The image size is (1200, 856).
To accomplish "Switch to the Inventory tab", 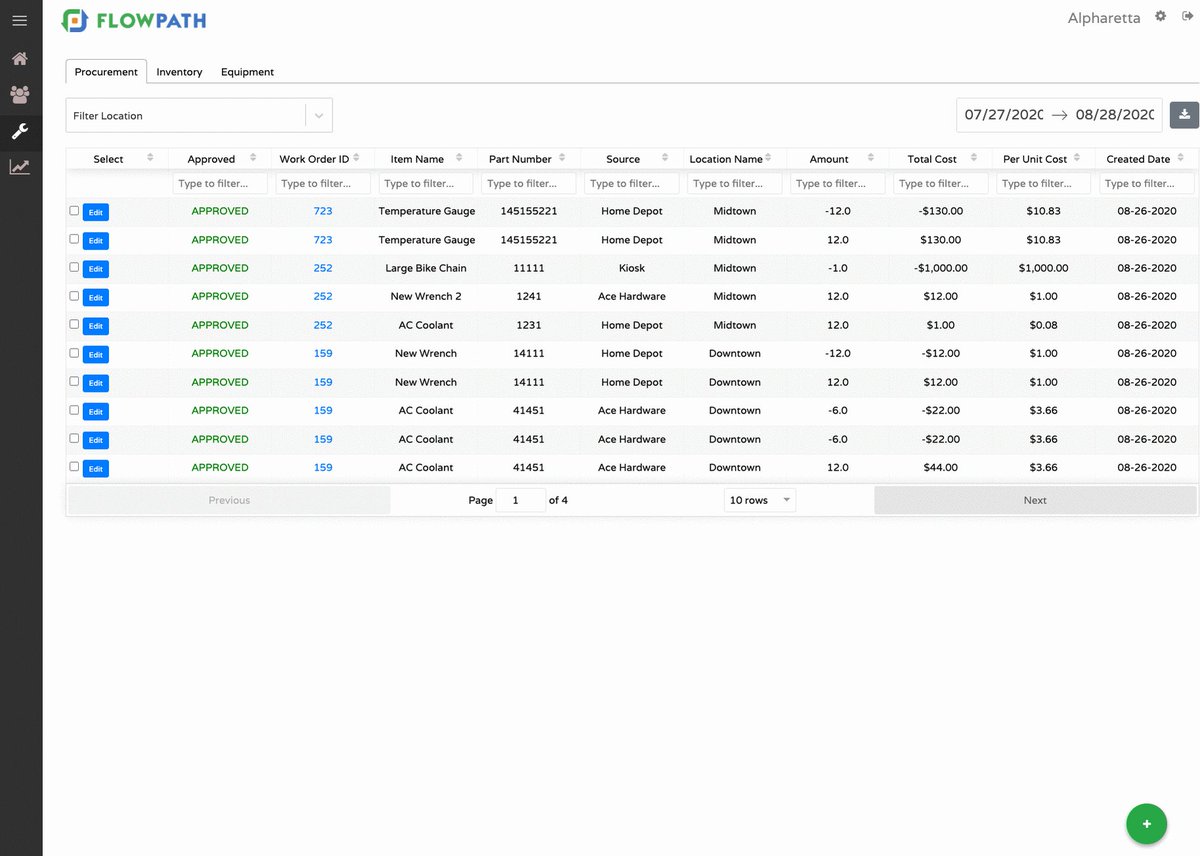I will [179, 72].
